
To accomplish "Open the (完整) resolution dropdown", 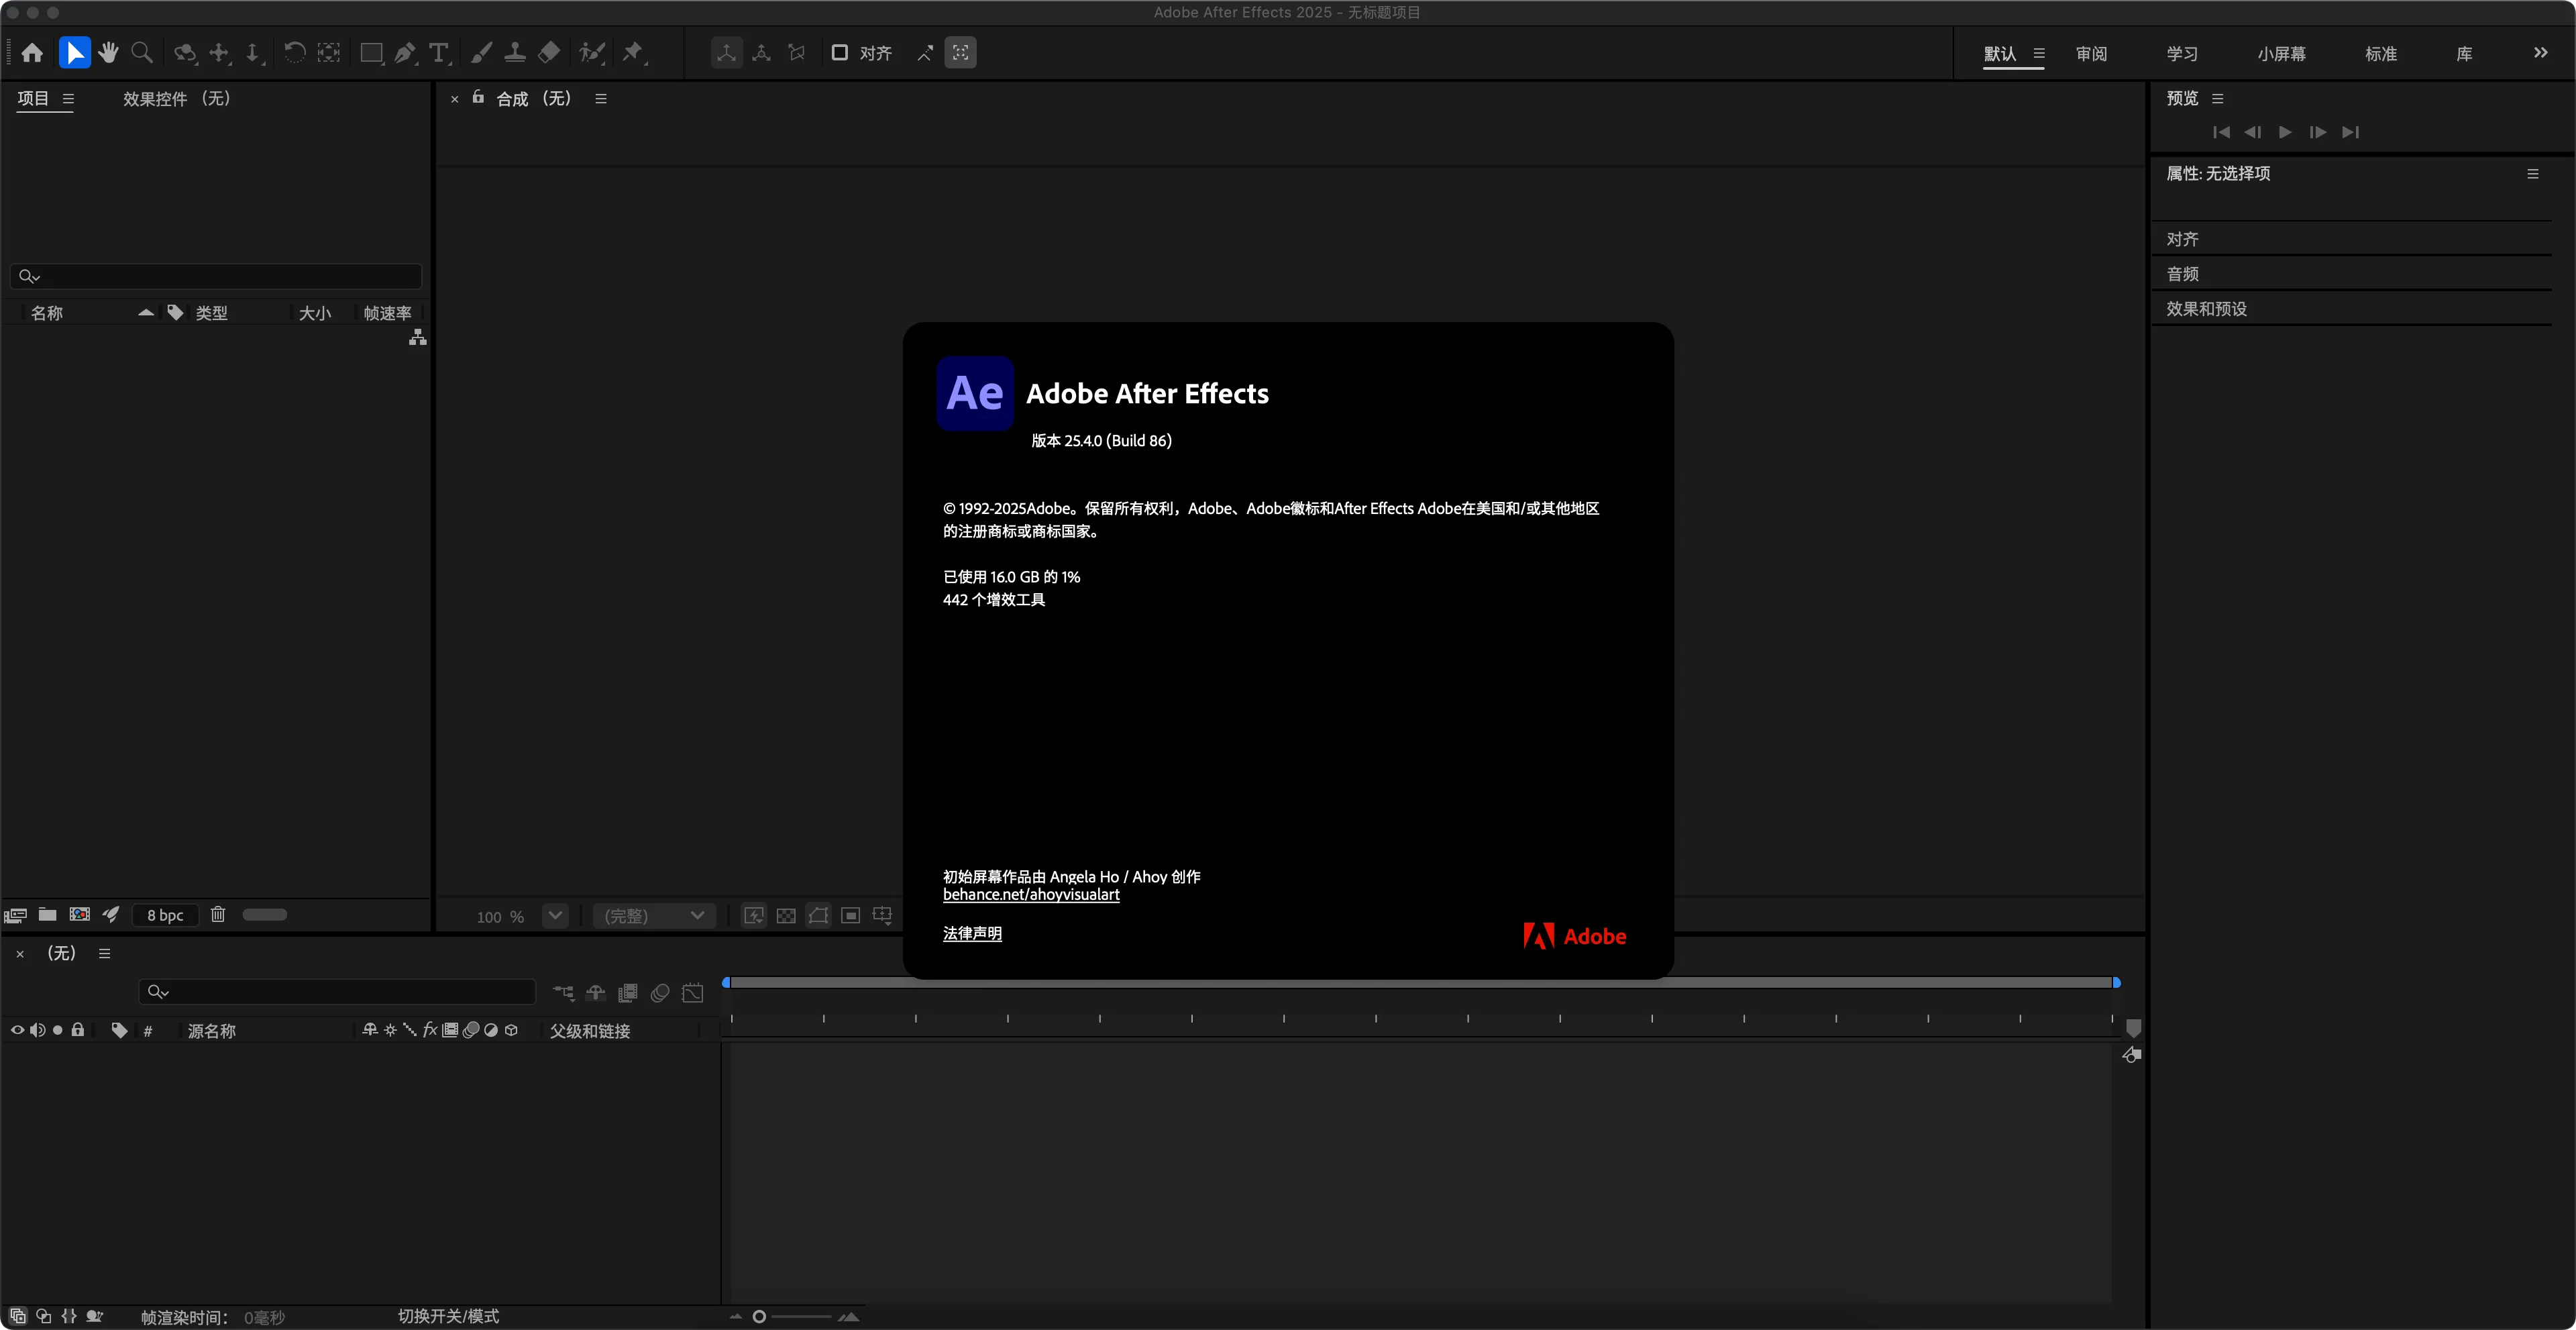I will tap(655, 916).
